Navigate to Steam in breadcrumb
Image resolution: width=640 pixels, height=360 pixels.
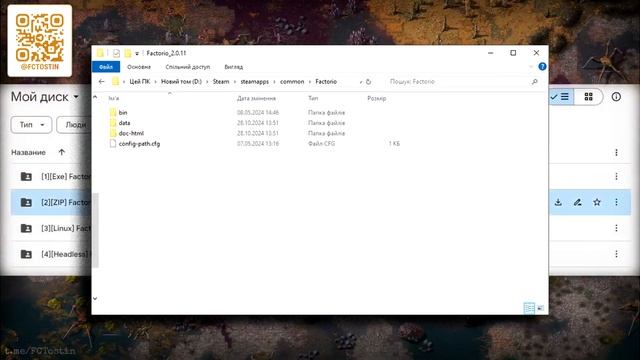tap(221, 82)
